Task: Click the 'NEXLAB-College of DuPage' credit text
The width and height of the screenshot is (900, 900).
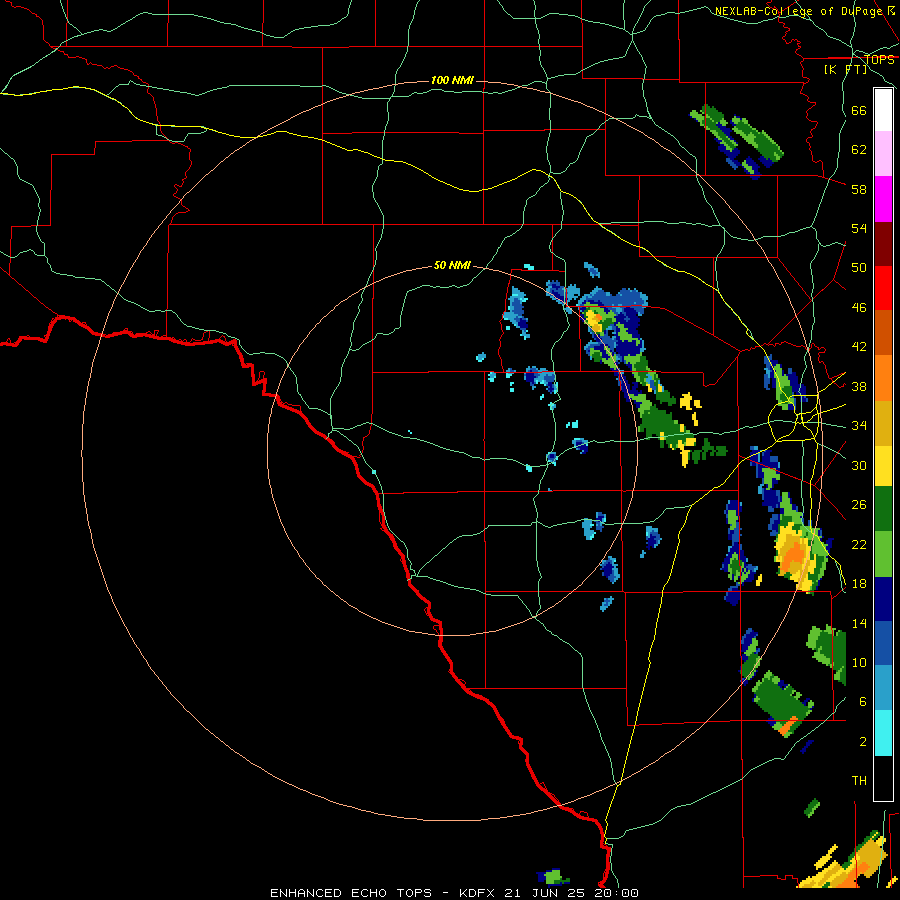Action: 799,11
